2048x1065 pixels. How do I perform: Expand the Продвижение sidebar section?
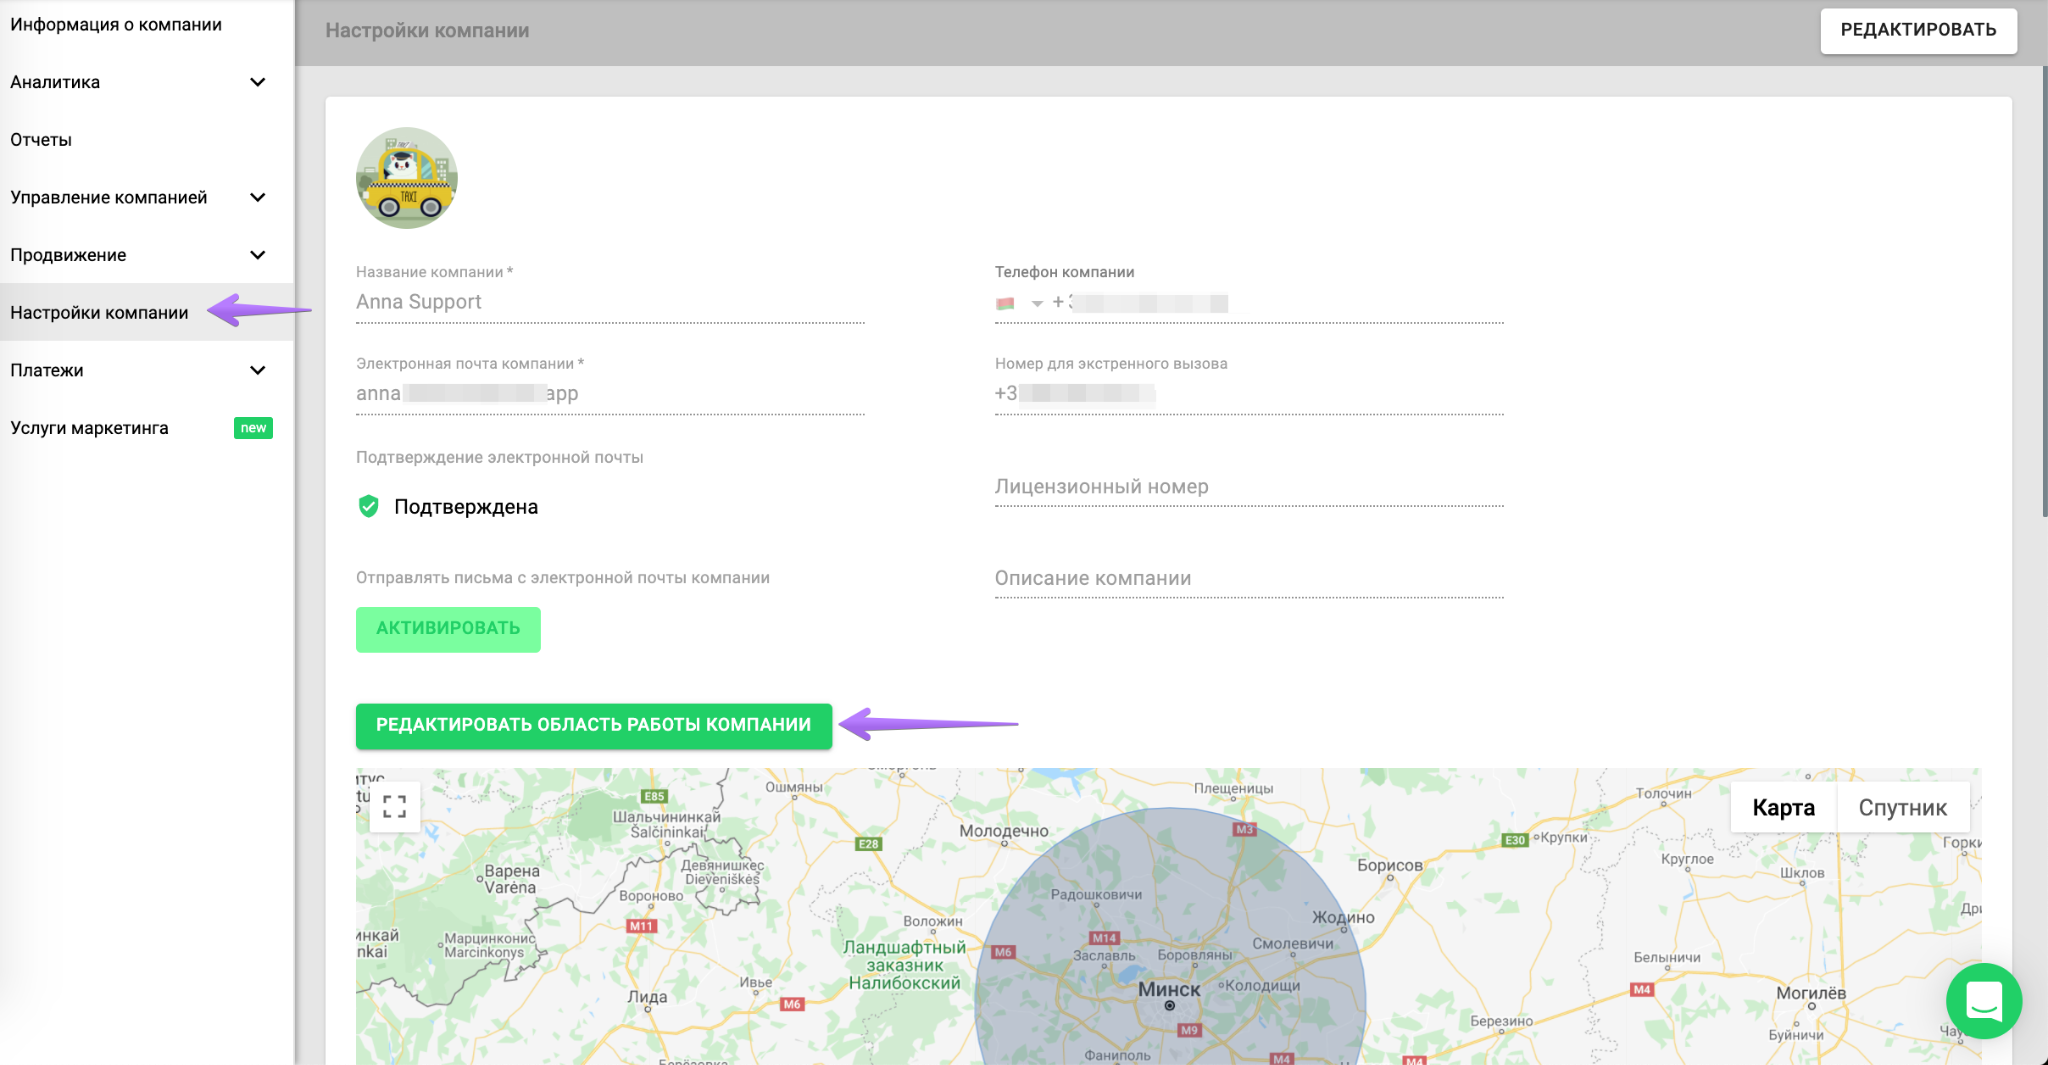coord(257,255)
